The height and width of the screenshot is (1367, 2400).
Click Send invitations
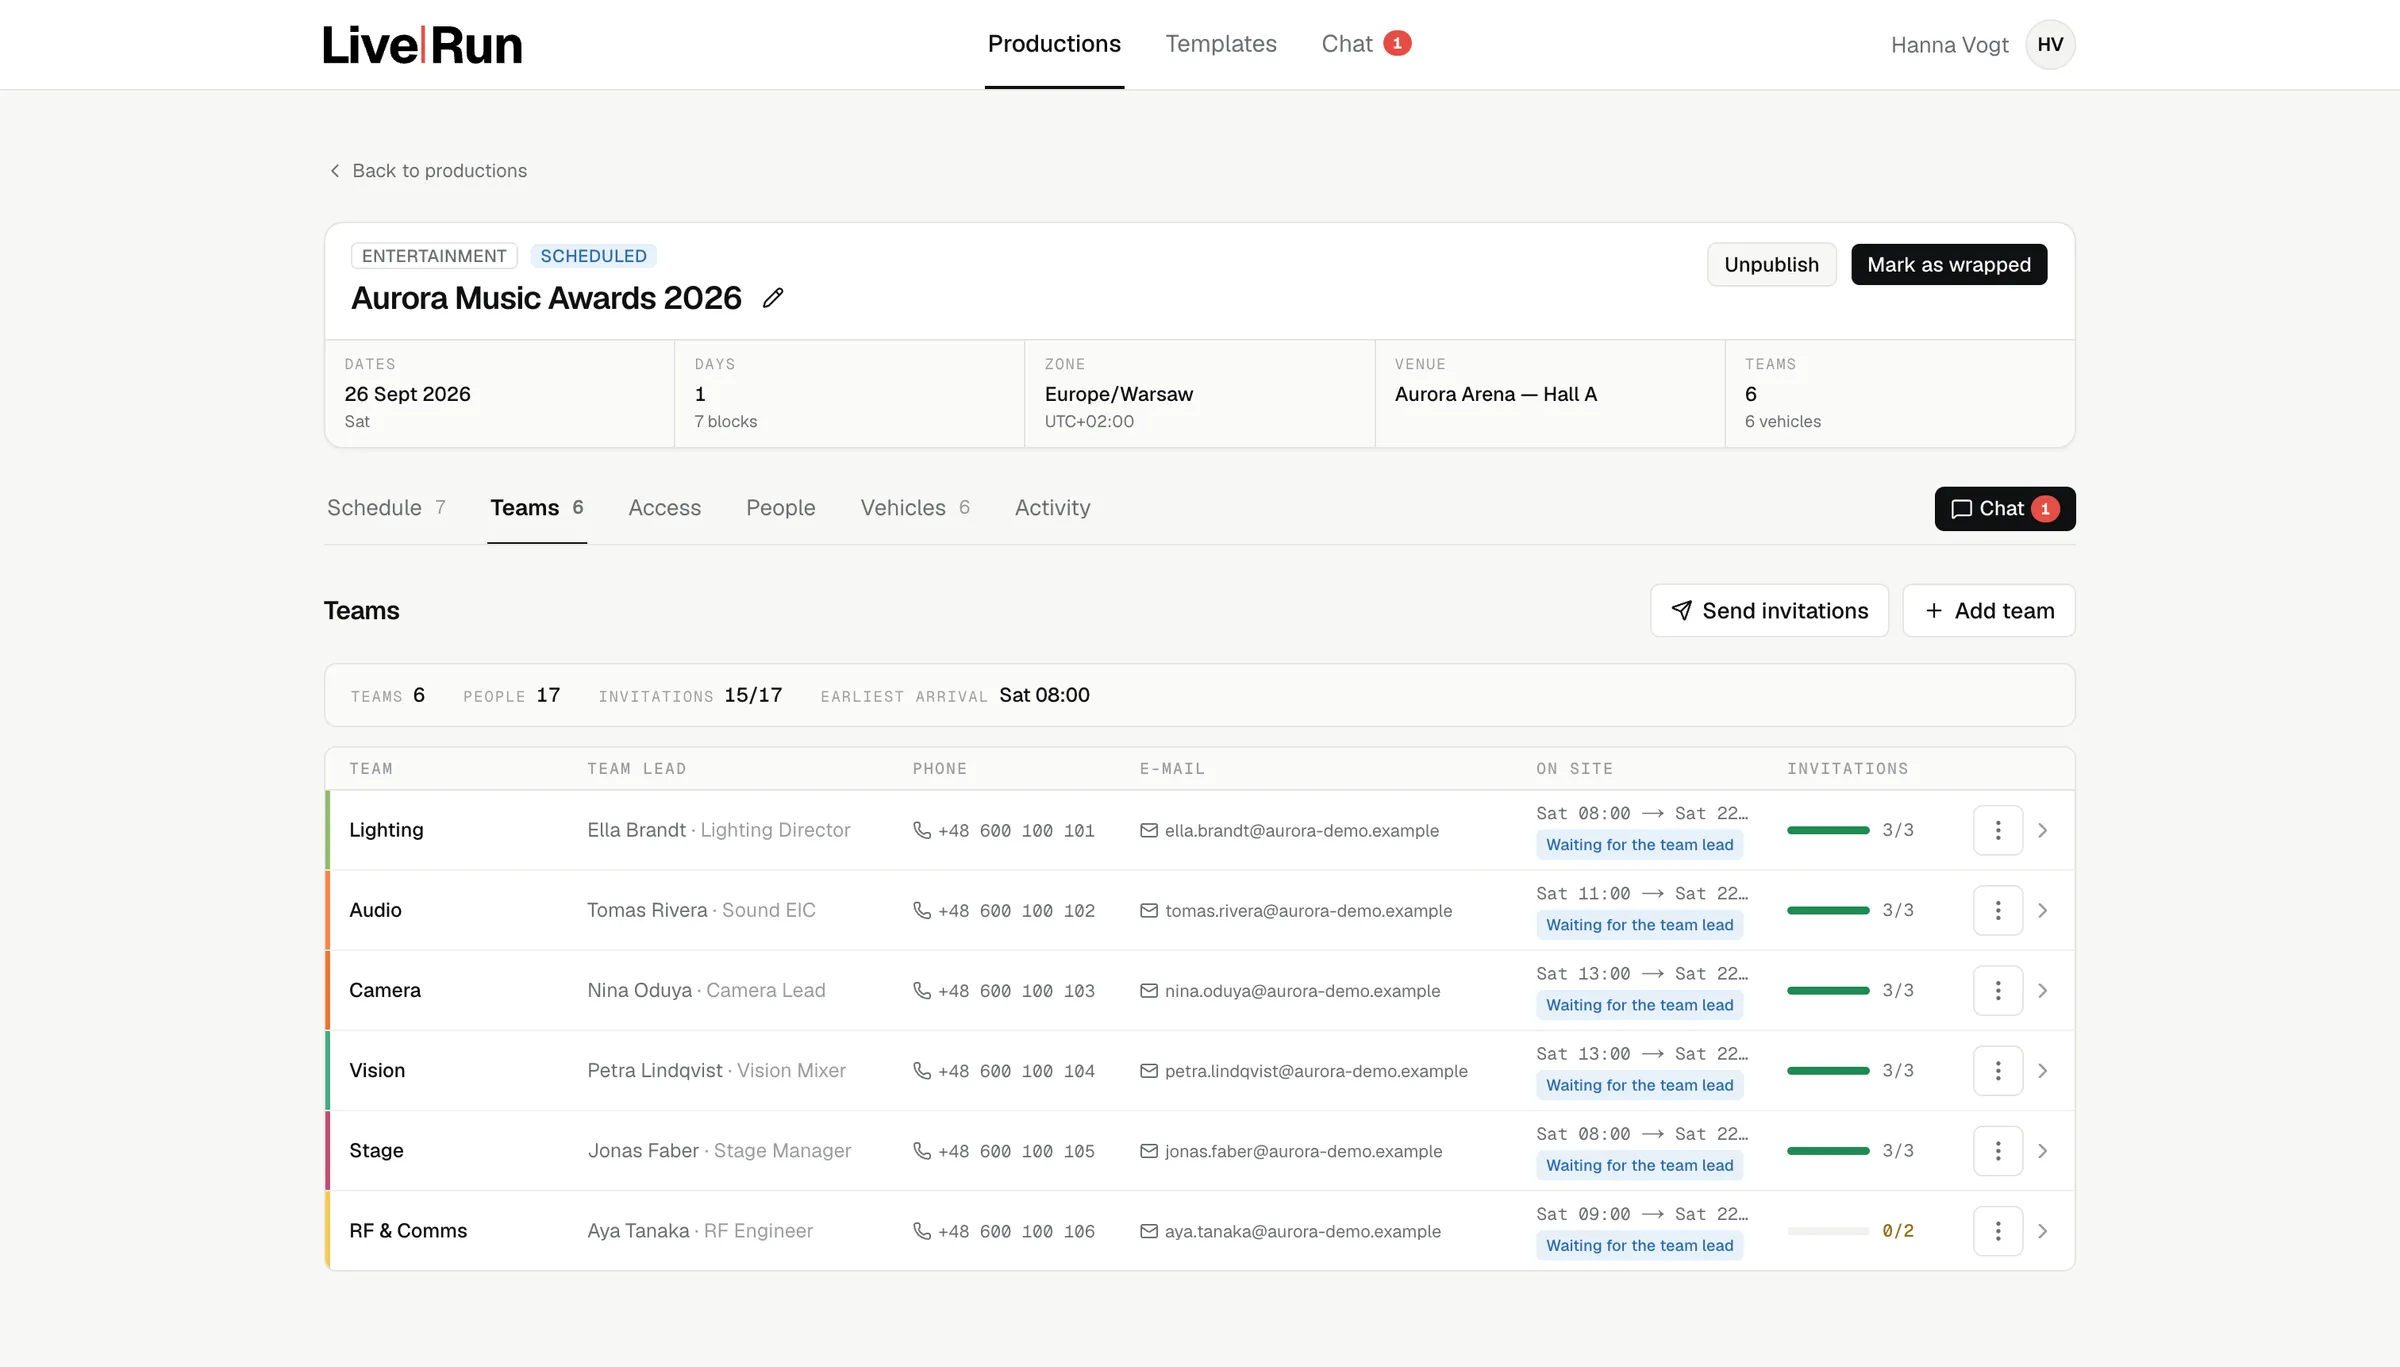(1769, 611)
